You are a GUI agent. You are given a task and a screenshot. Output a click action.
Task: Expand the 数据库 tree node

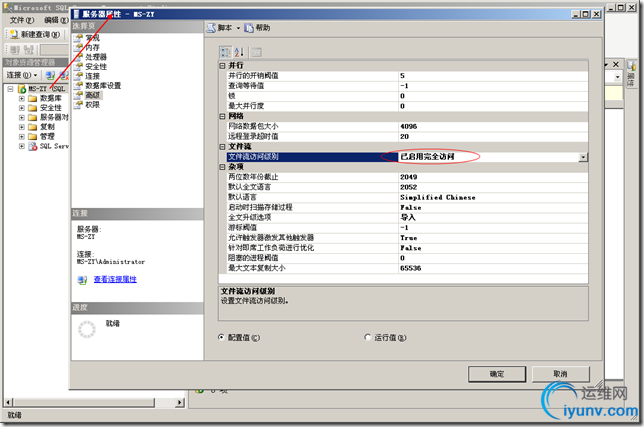click(22, 99)
